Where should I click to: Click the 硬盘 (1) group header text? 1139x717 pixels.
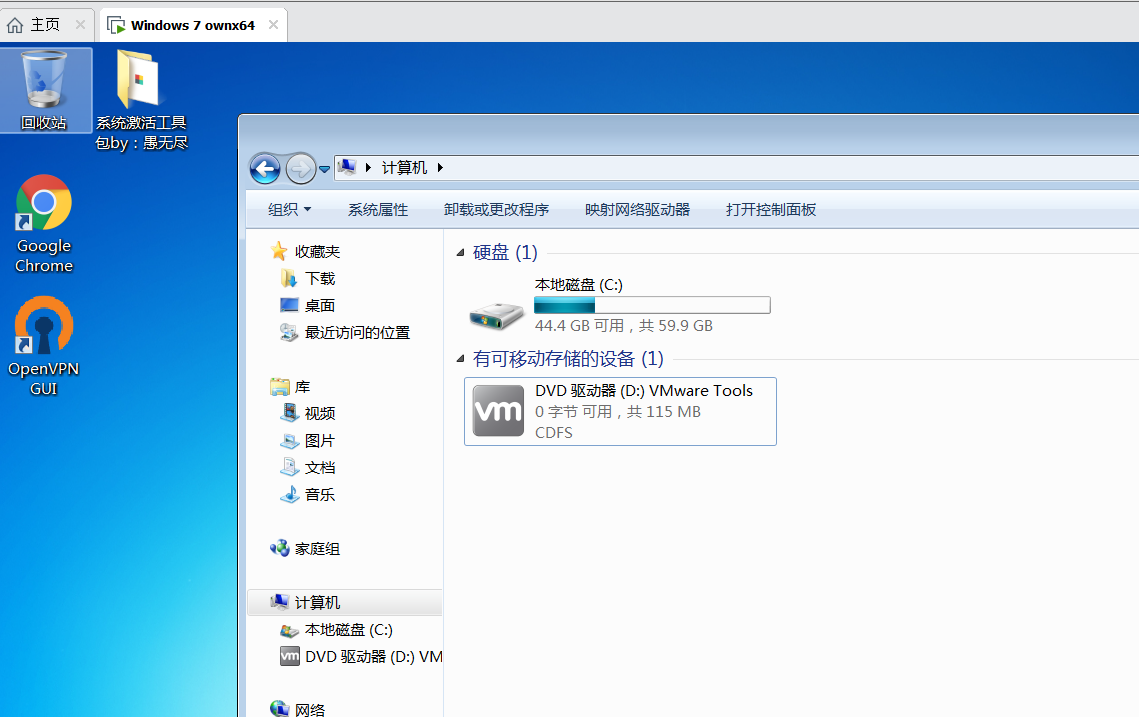point(505,253)
